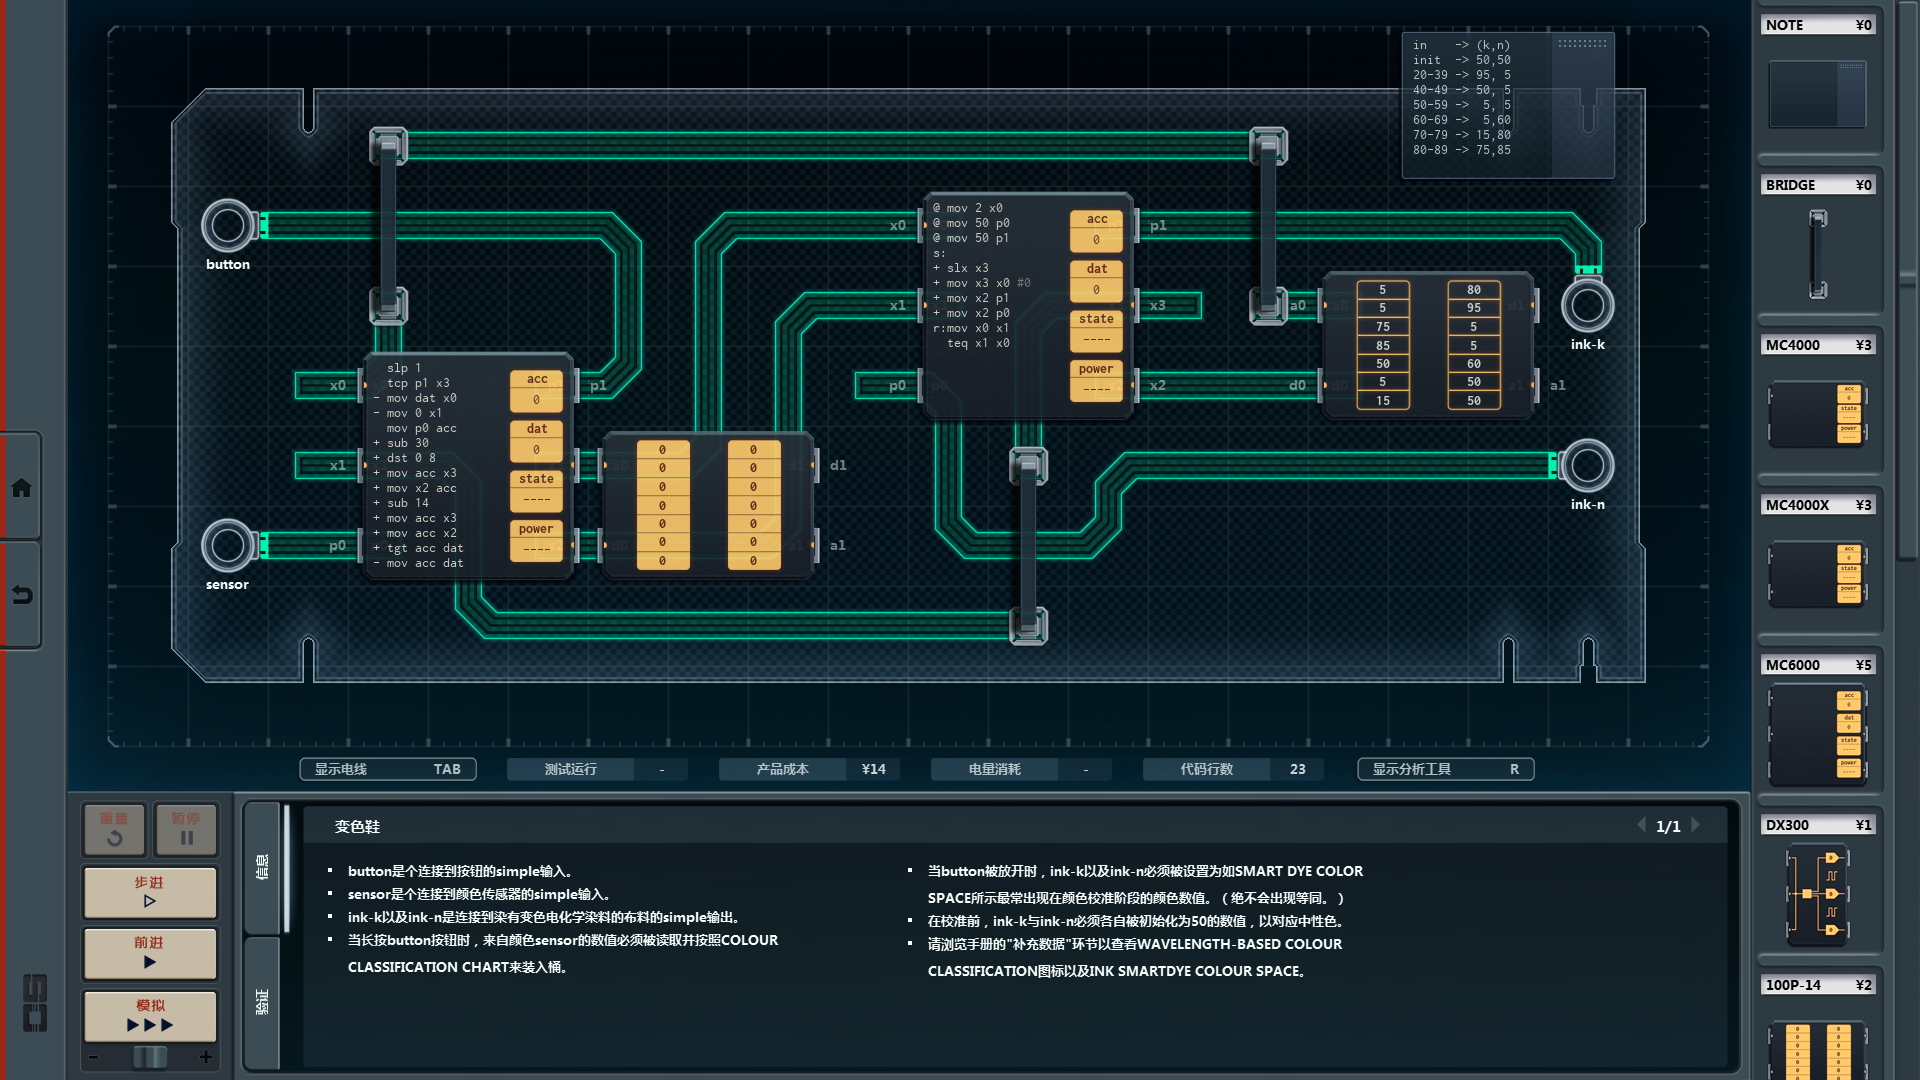
Task: Select the MC6000 microcontroller part
Action: 1817,735
